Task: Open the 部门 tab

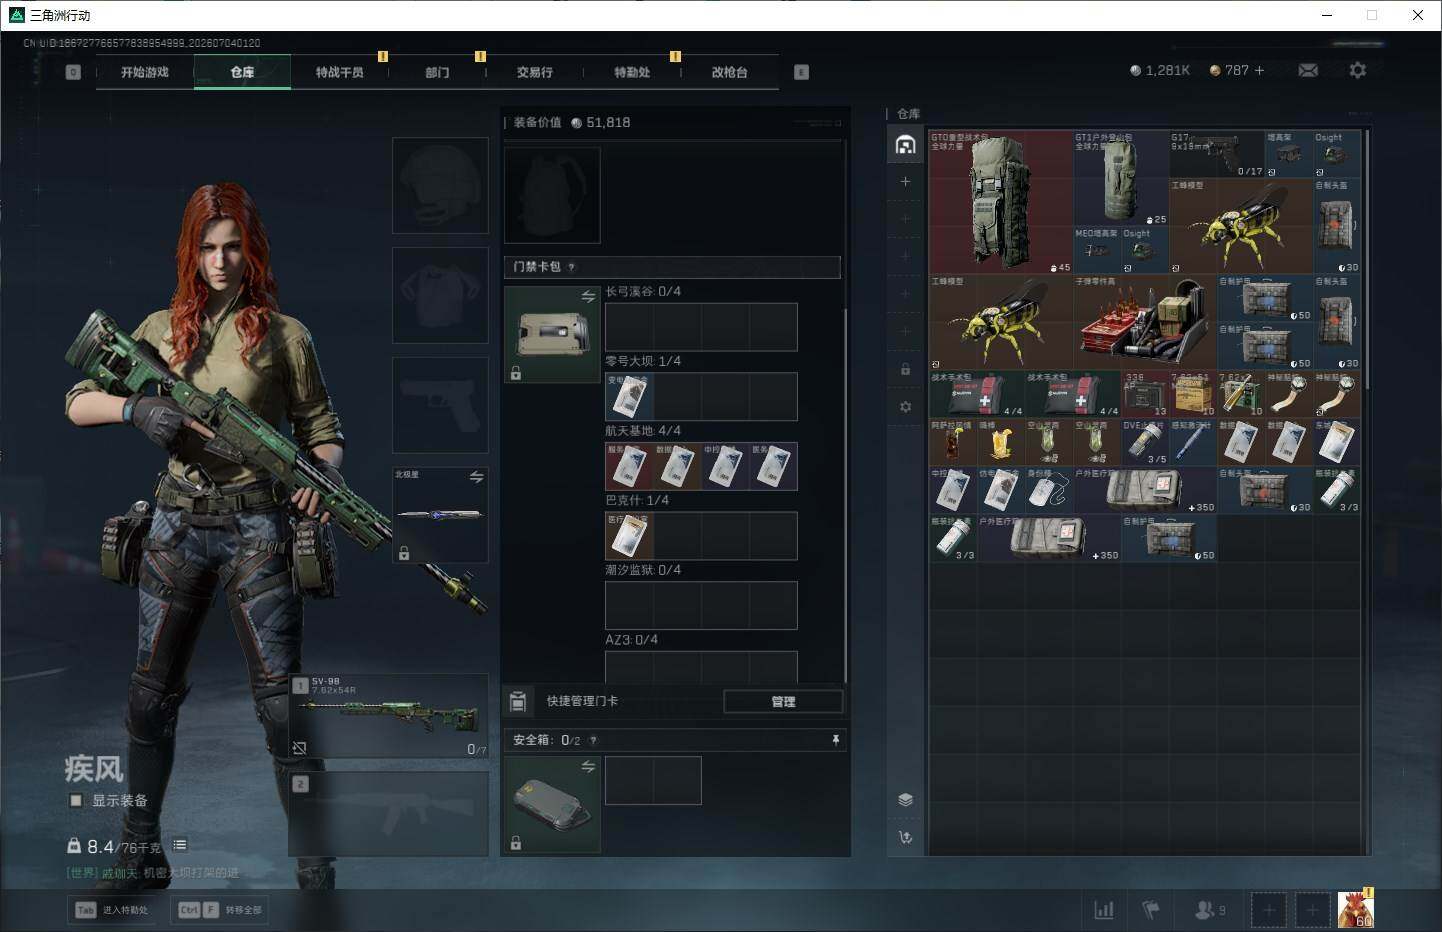Action: tap(437, 72)
